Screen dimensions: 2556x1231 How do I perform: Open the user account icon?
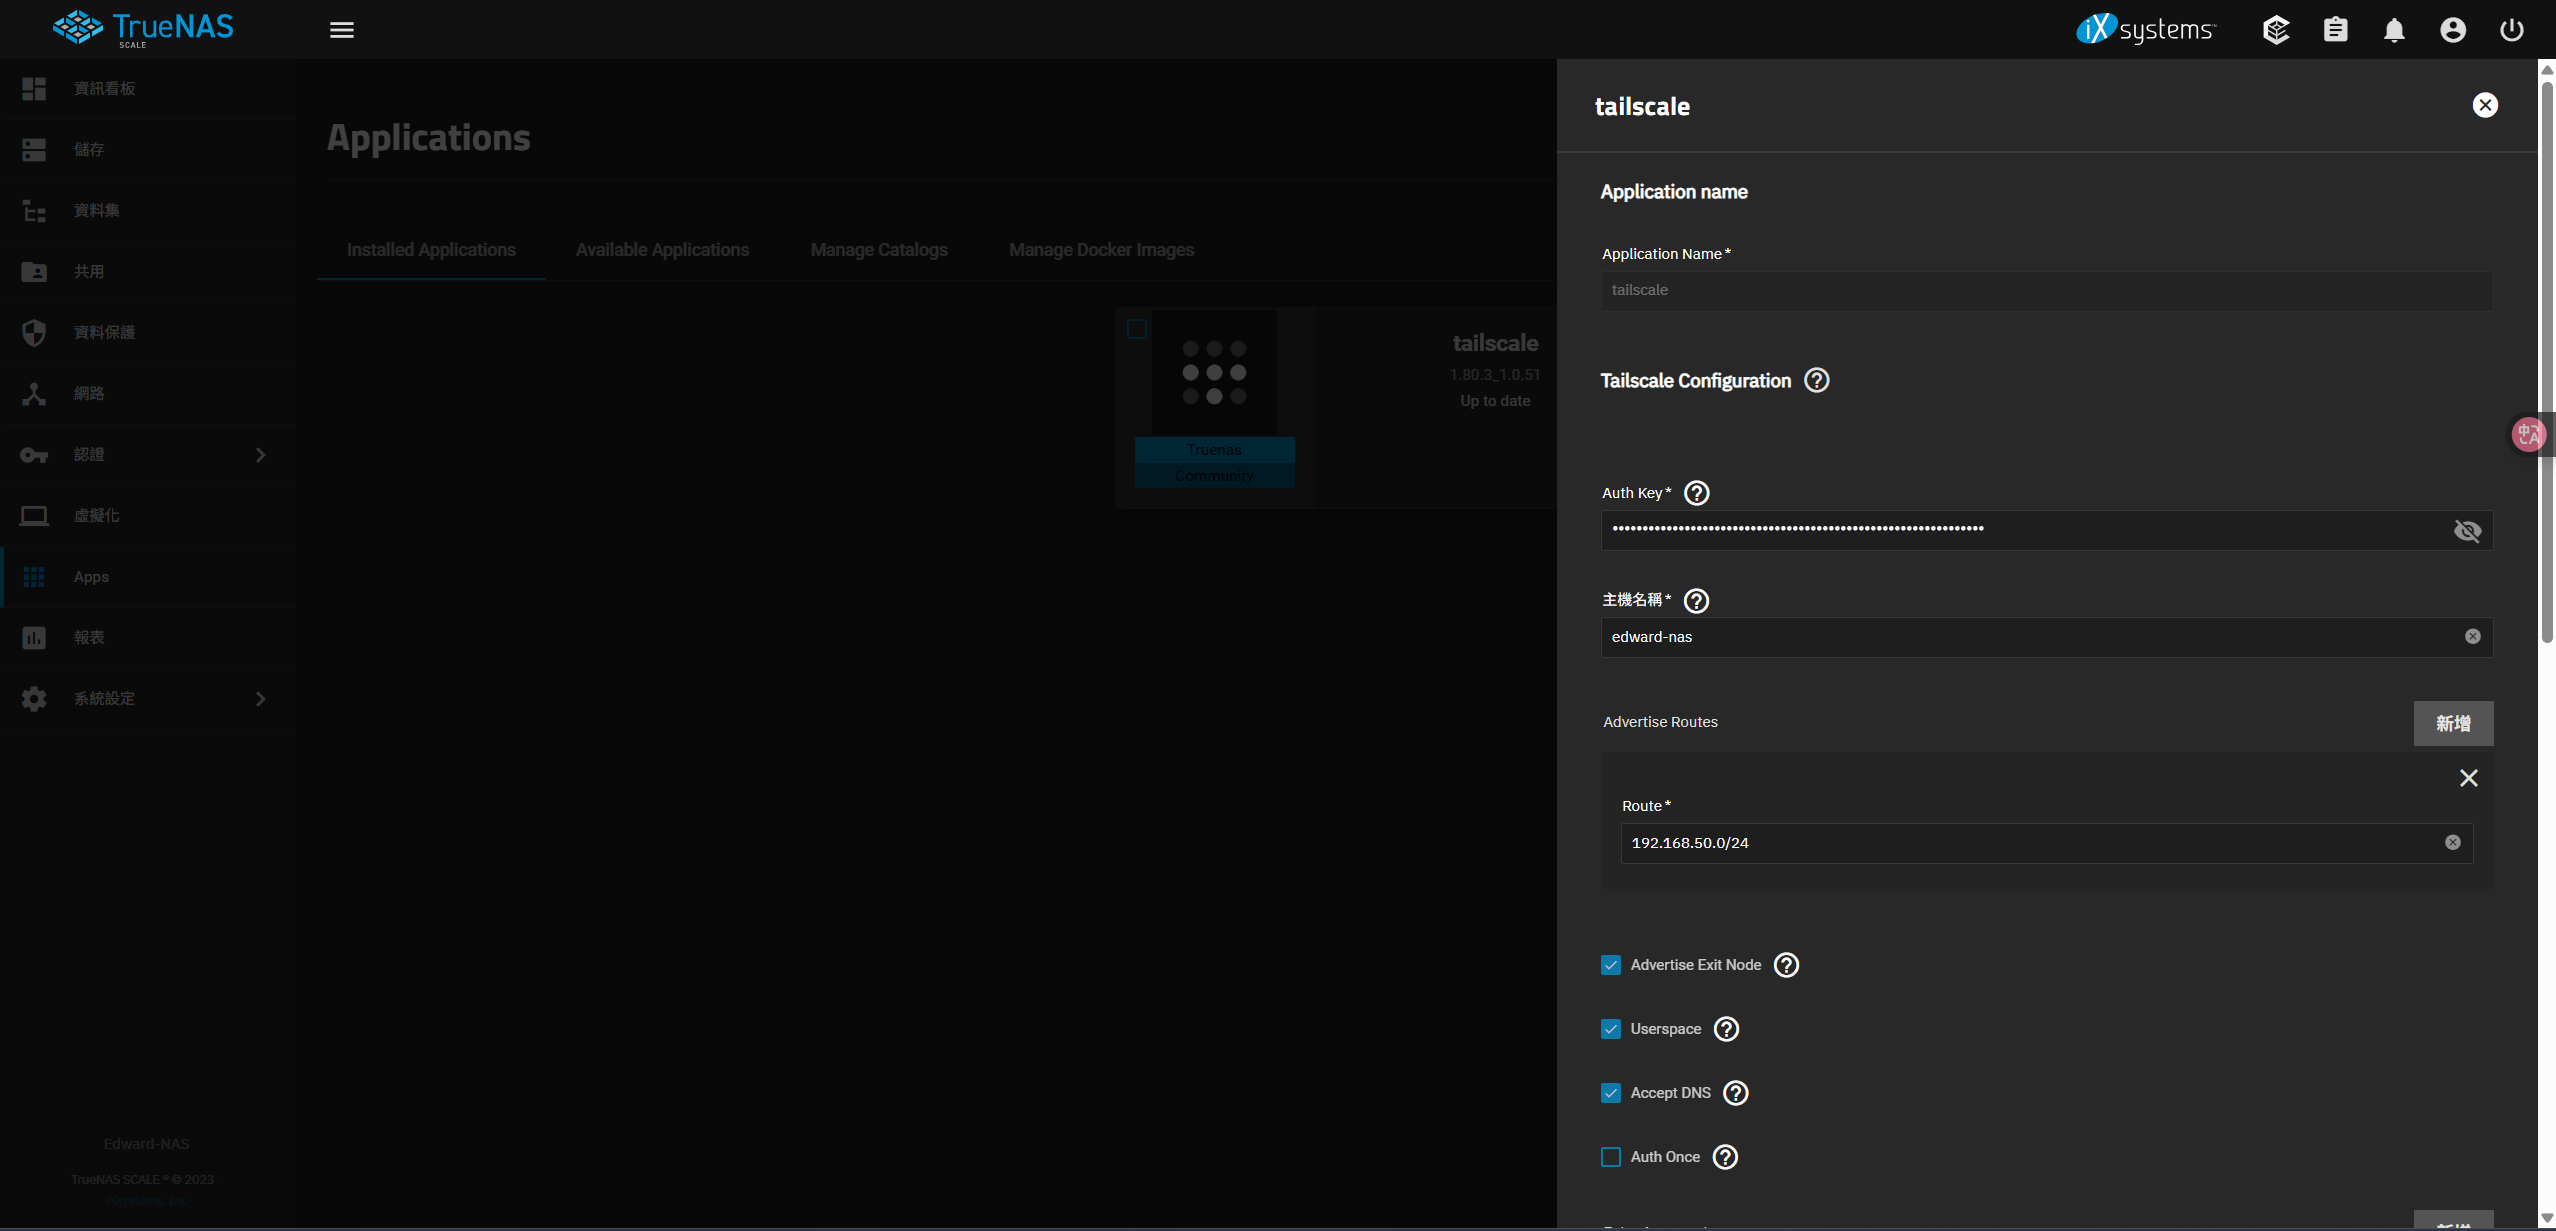(x=2452, y=30)
